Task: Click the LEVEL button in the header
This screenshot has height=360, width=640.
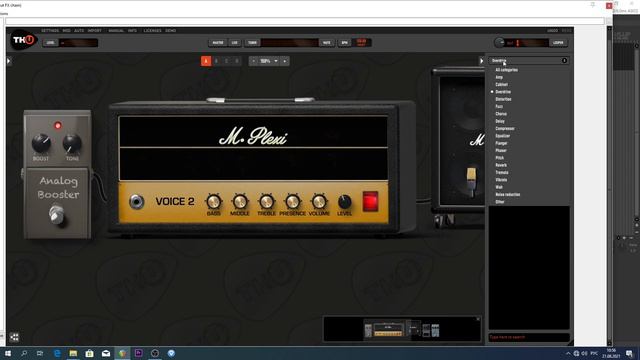Action: coord(50,42)
